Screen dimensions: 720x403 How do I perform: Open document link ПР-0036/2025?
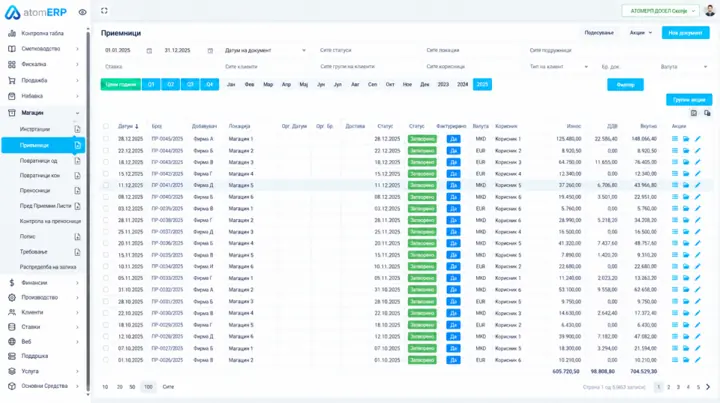tap(167, 243)
